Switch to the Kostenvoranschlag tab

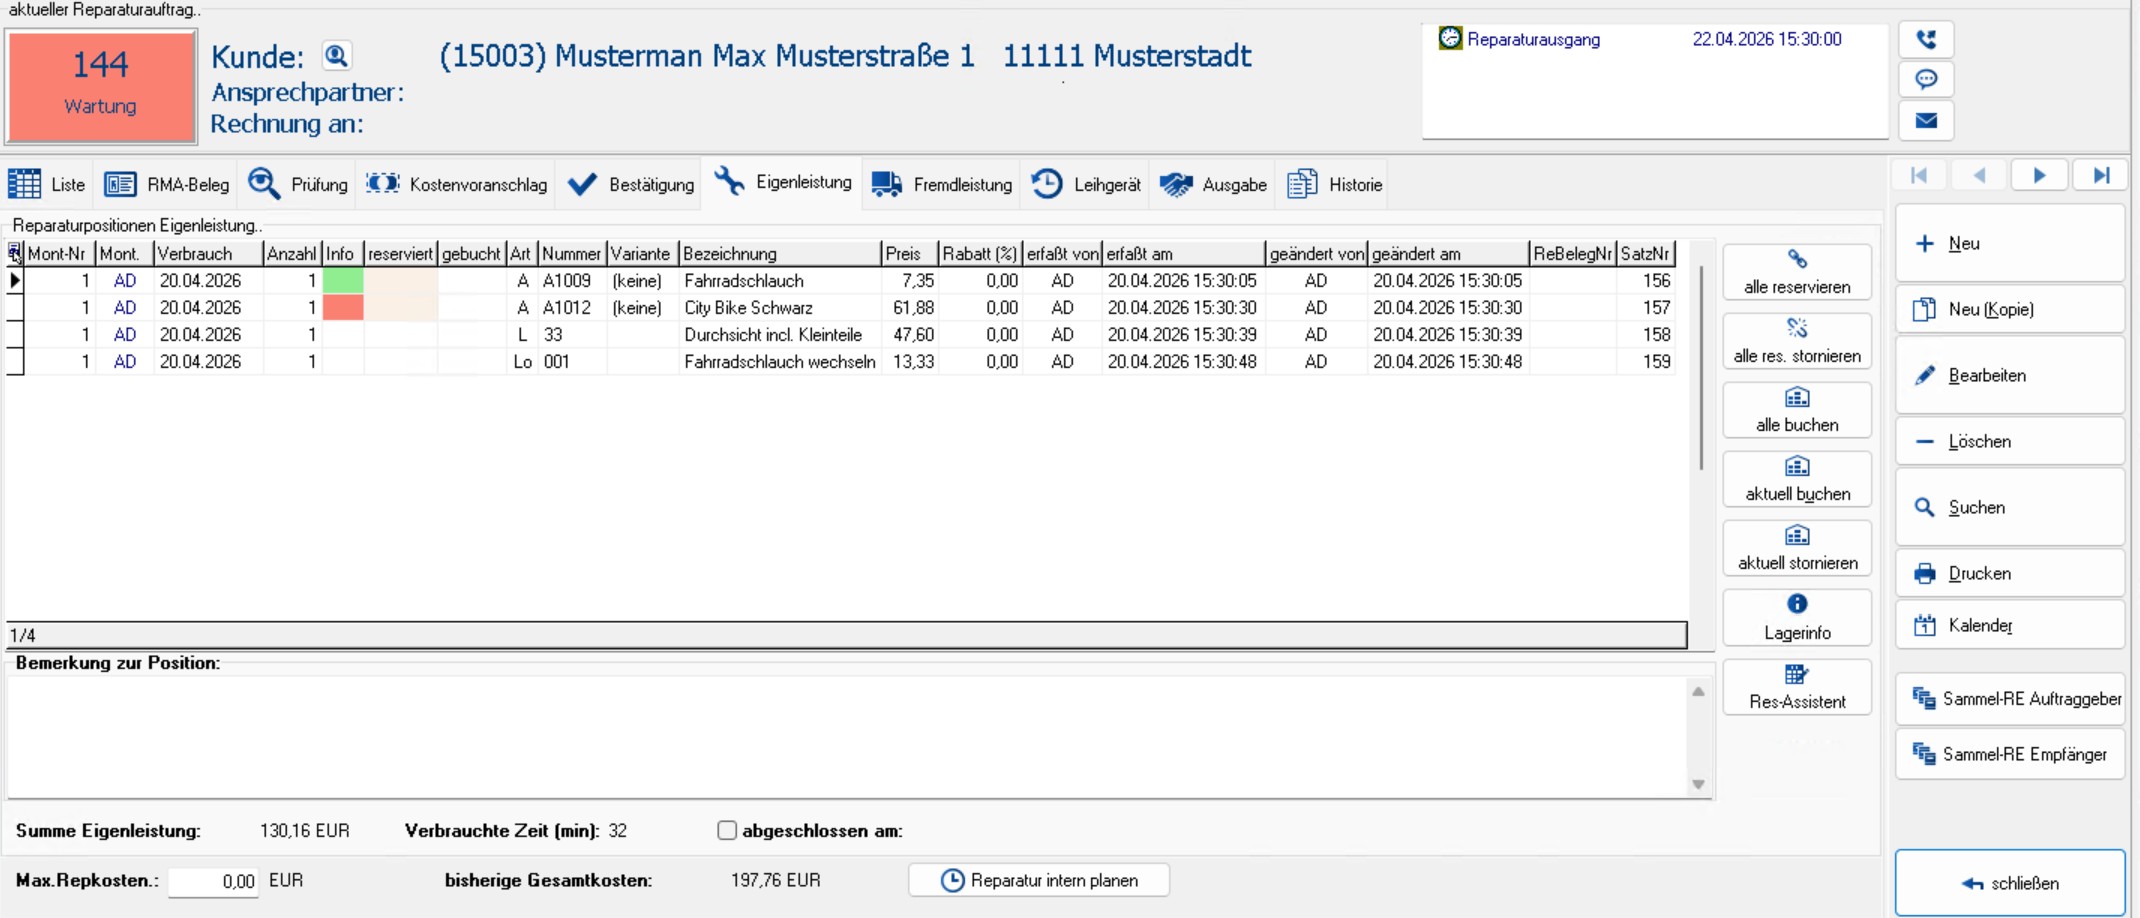click(x=457, y=185)
